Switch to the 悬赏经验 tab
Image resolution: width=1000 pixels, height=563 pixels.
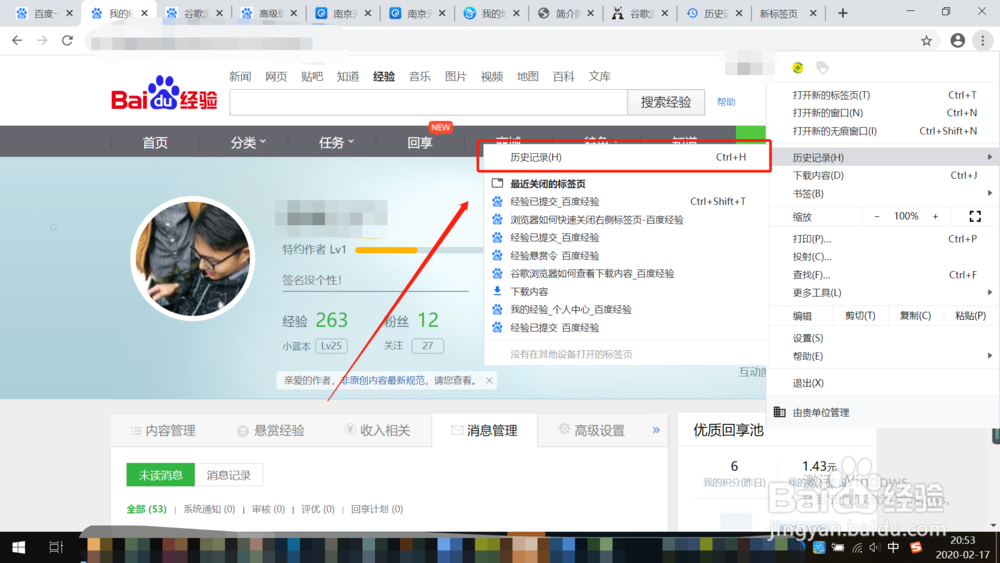click(x=270, y=430)
